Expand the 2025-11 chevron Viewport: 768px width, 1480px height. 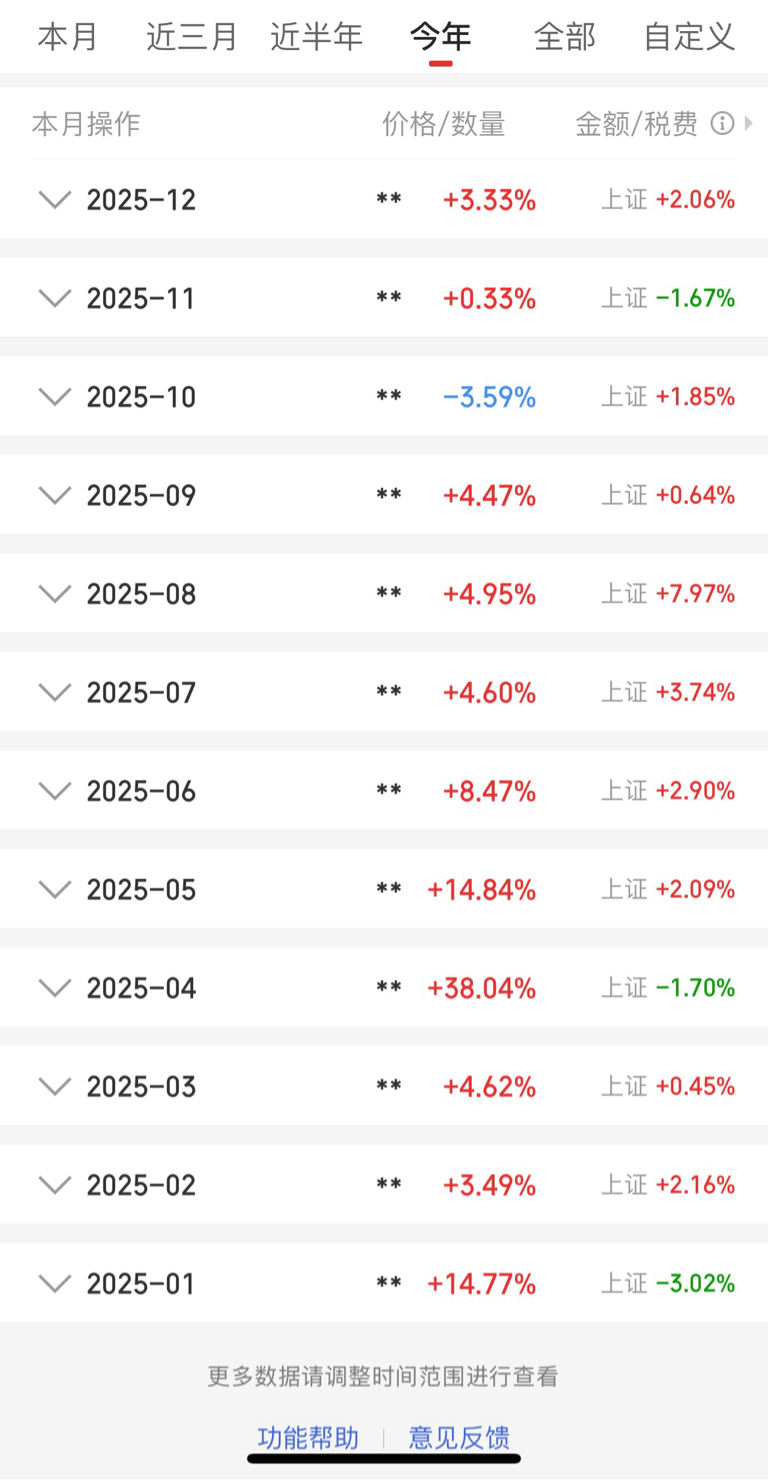tap(54, 298)
